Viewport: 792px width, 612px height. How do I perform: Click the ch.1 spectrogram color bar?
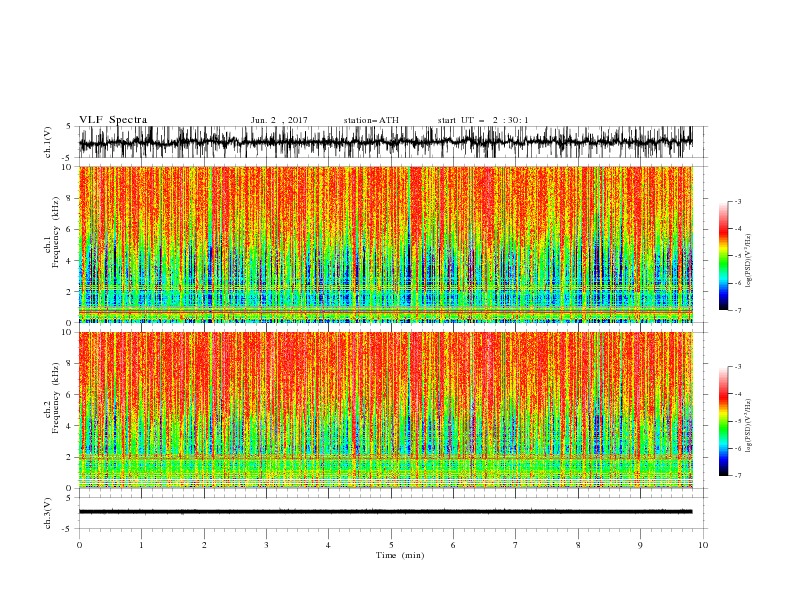coord(723,256)
